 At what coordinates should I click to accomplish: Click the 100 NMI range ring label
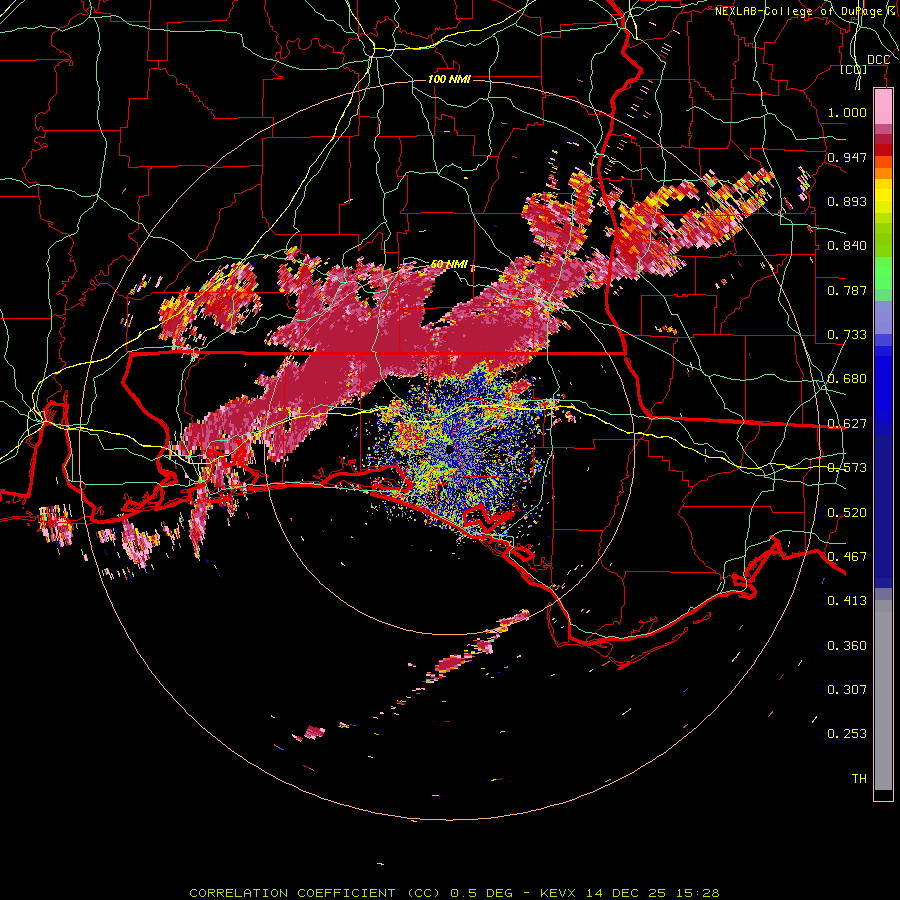[x=449, y=79]
